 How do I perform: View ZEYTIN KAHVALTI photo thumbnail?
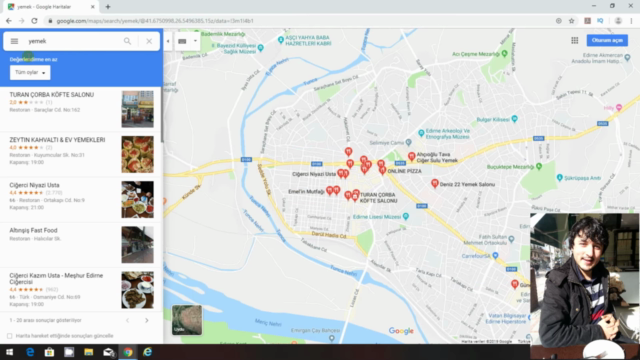138,155
